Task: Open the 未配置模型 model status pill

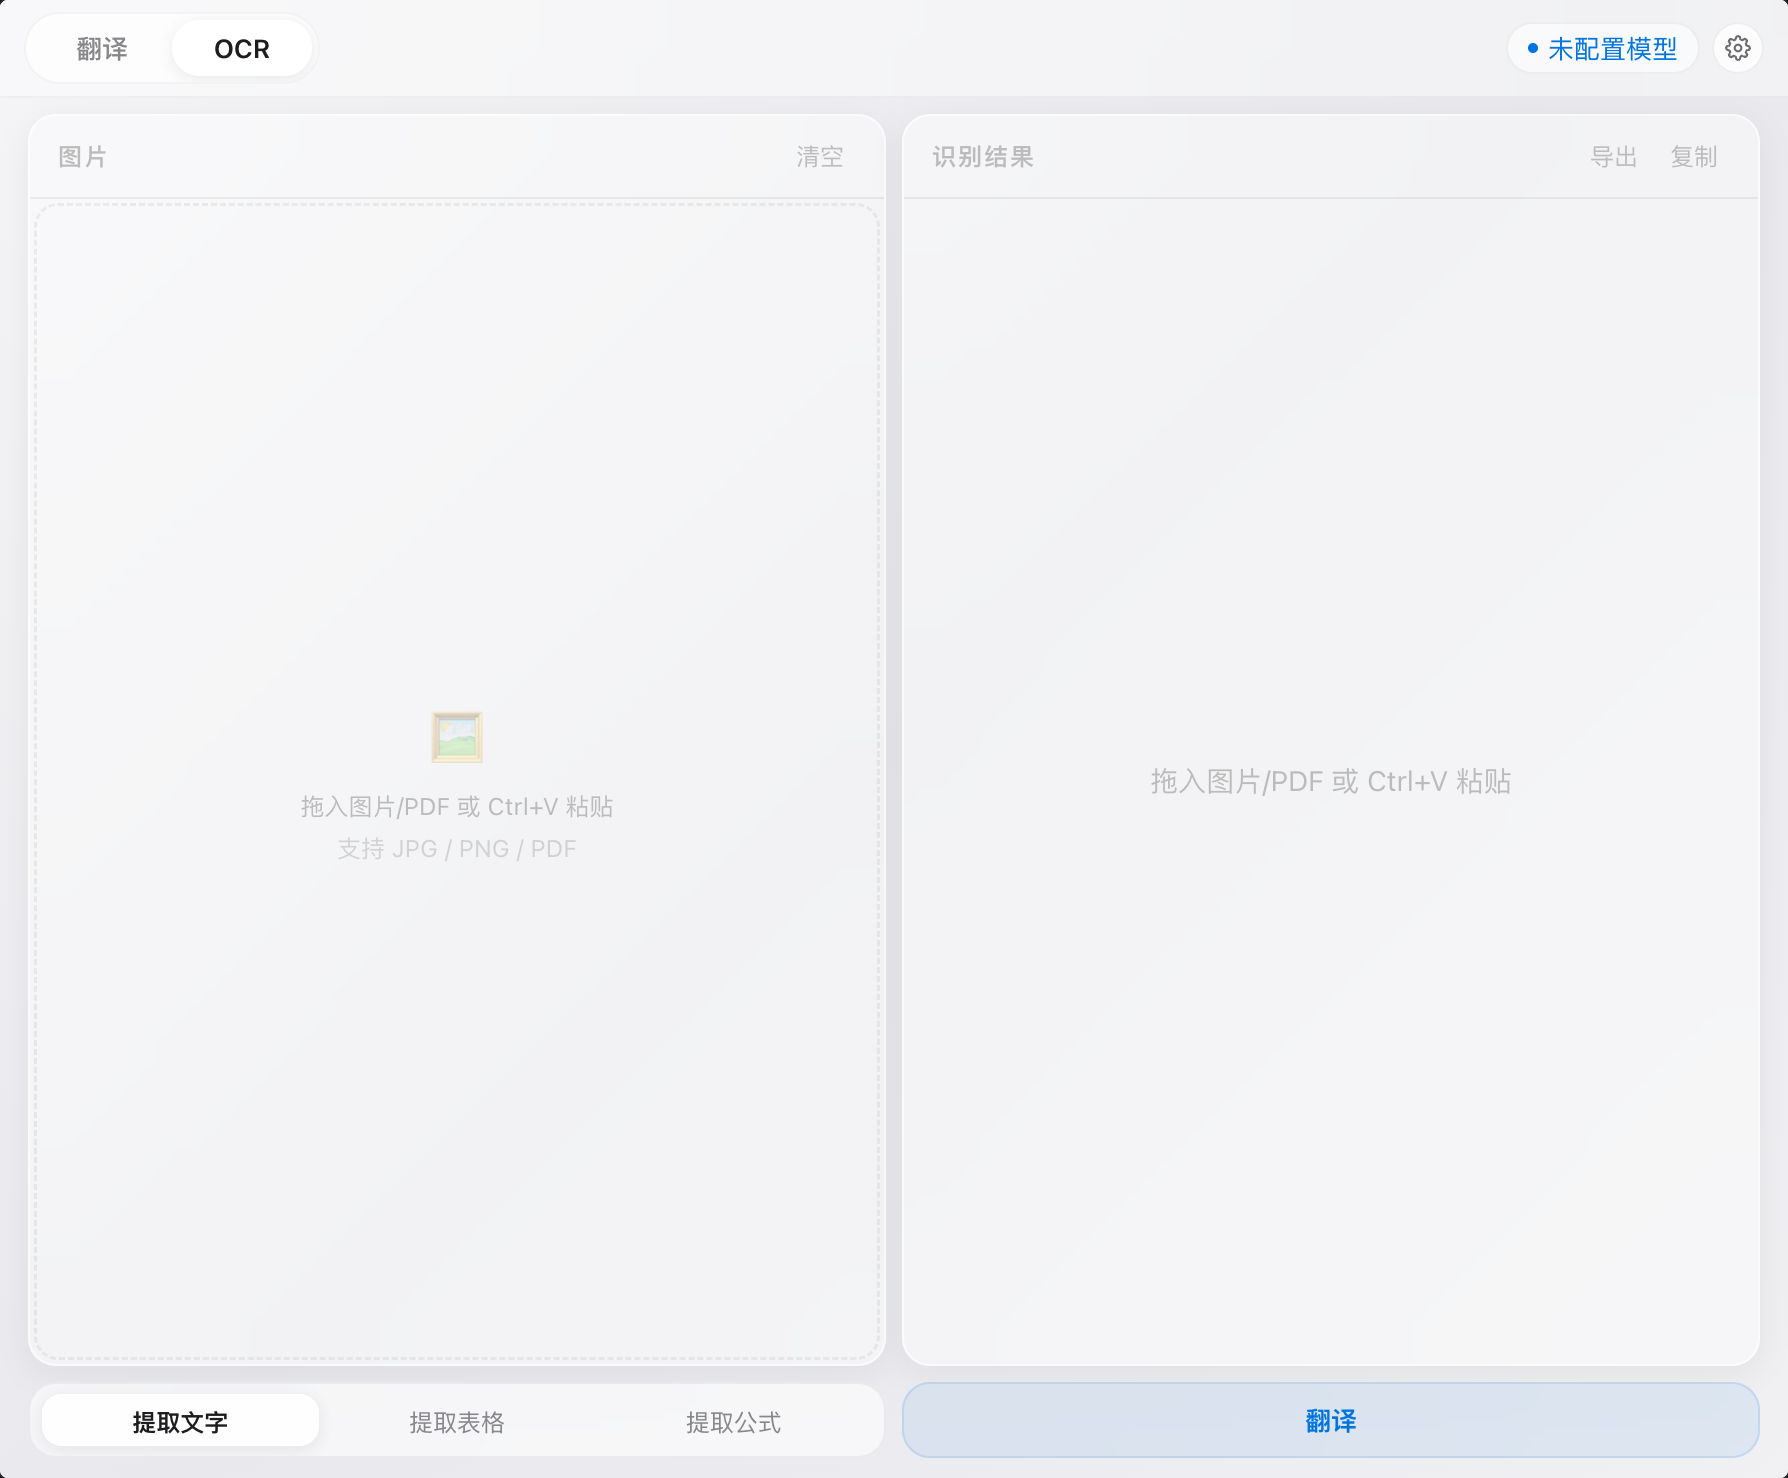Action: click(1602, 48)
